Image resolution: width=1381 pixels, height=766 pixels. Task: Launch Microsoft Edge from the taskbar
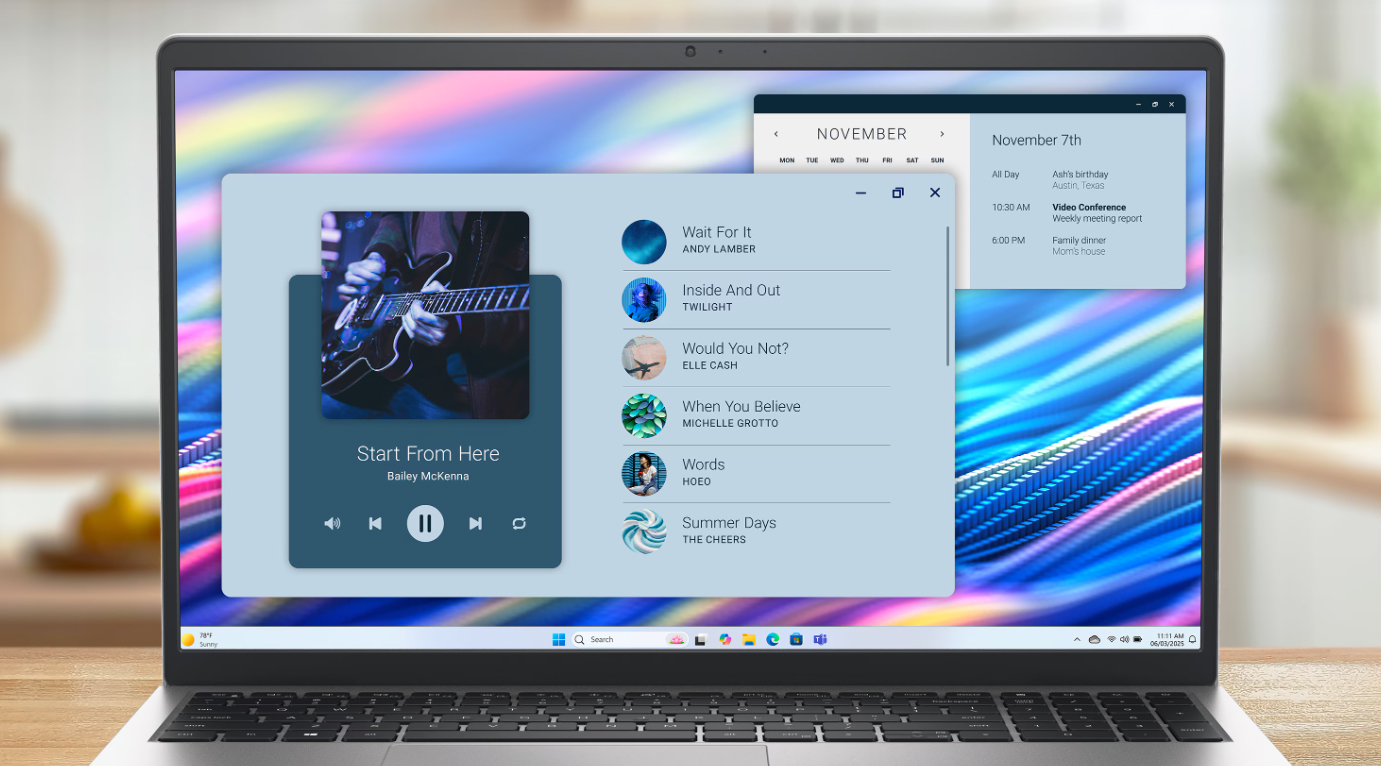coord(772,640)
